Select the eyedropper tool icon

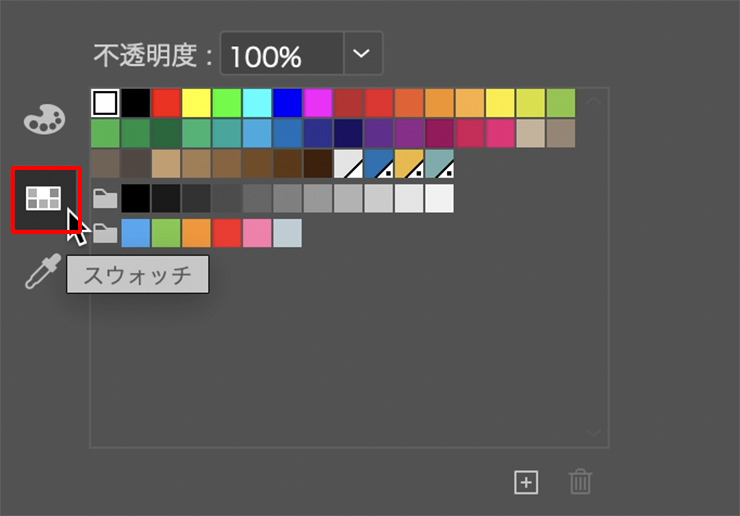[43, 271]
